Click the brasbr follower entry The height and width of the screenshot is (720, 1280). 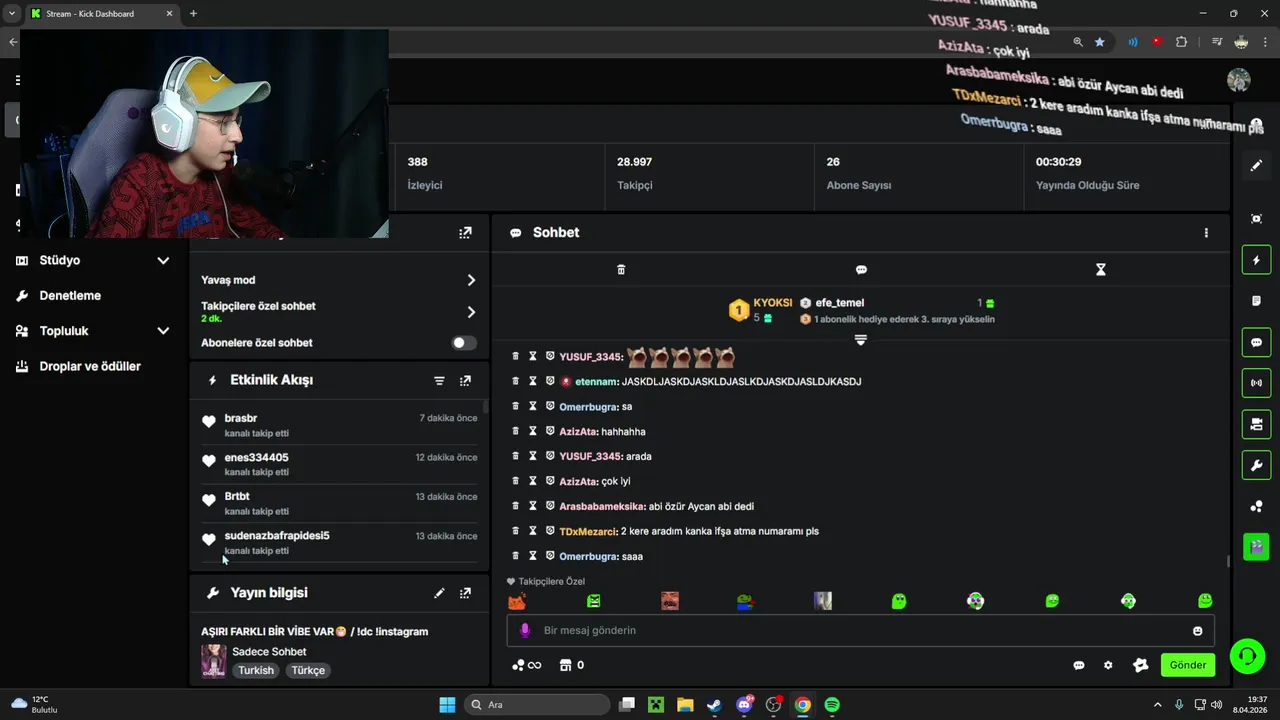[339, 425]
